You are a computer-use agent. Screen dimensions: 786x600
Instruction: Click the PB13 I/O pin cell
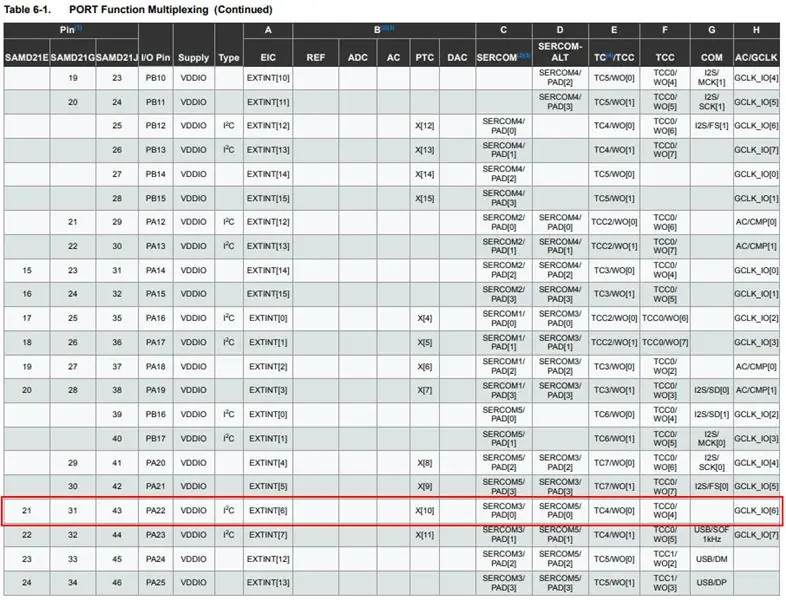tap(155, 150)
